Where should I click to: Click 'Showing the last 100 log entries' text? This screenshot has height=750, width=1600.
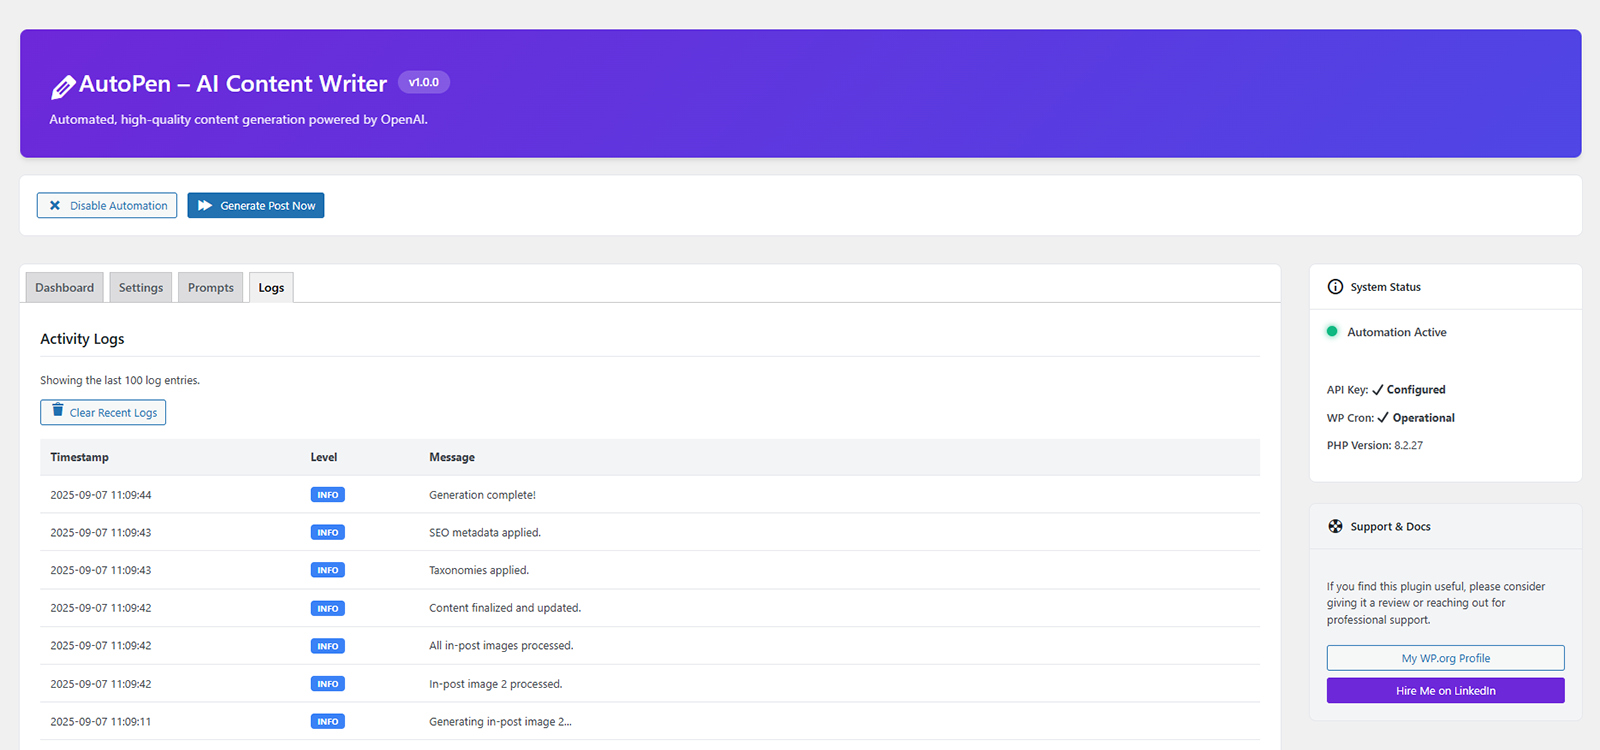(120, 380)
